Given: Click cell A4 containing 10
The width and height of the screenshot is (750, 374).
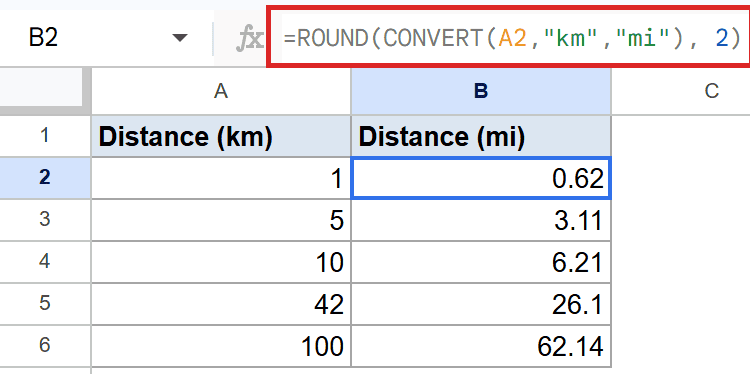Looking at the screenshot, I should [x=221, y=262].
